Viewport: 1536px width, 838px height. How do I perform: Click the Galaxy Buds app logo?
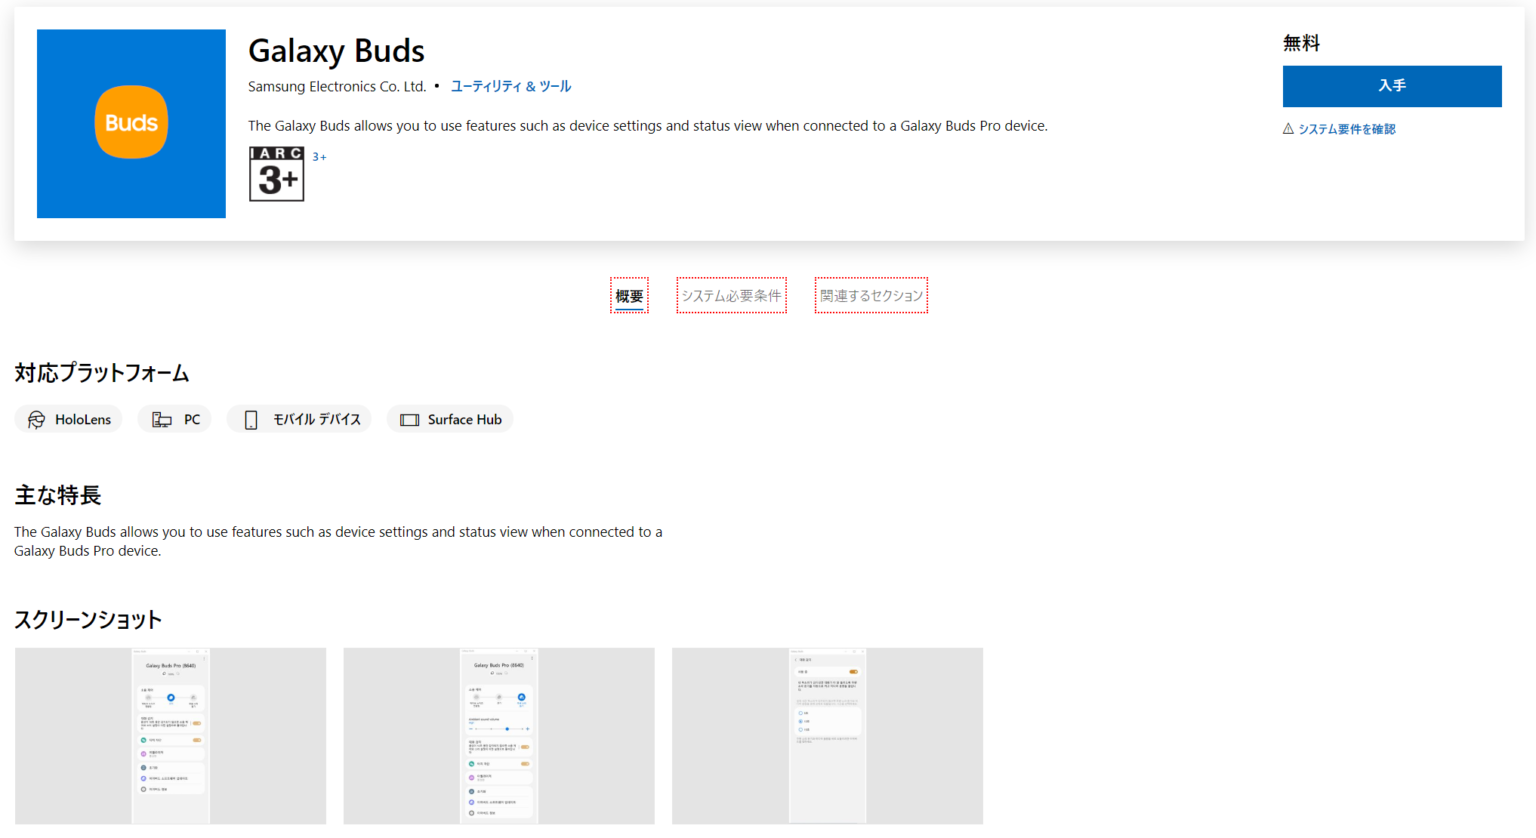point(131,123)
